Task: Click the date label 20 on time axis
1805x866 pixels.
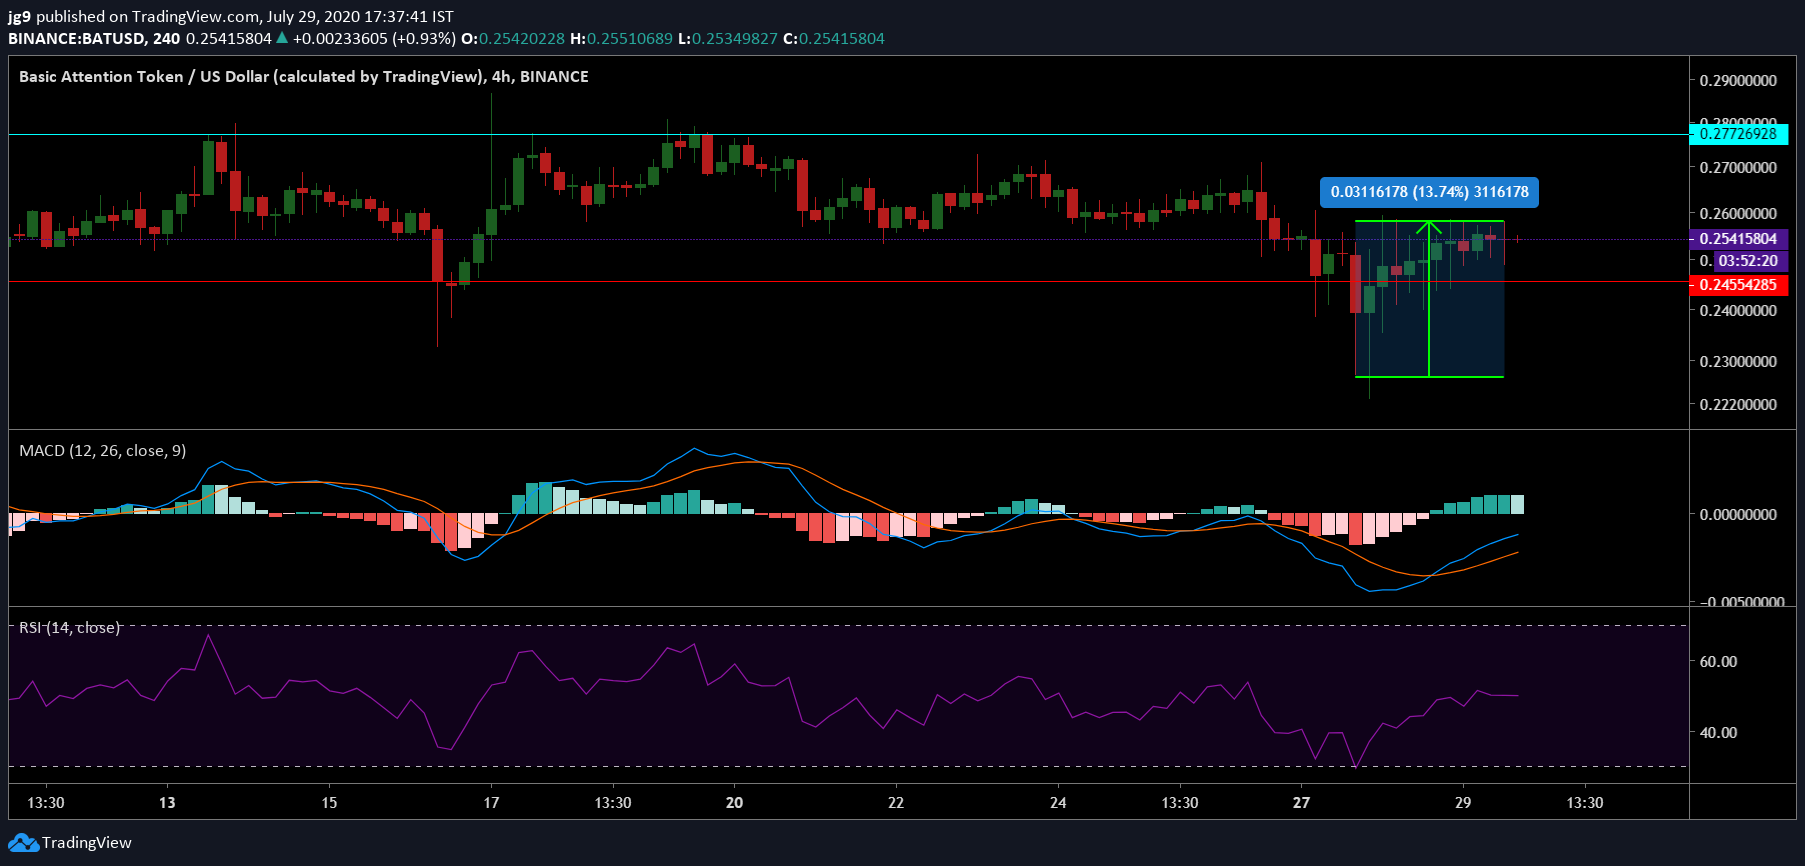Action: click(734, 803)
